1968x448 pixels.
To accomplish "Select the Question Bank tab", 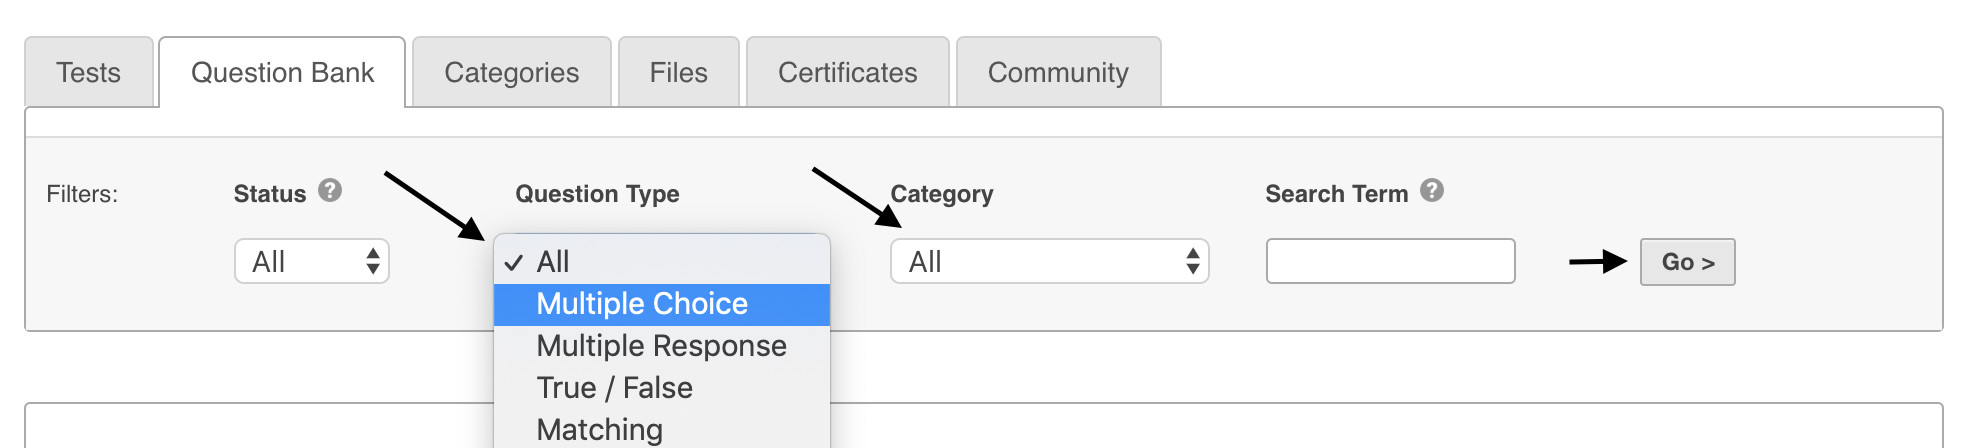I will 282,73.
